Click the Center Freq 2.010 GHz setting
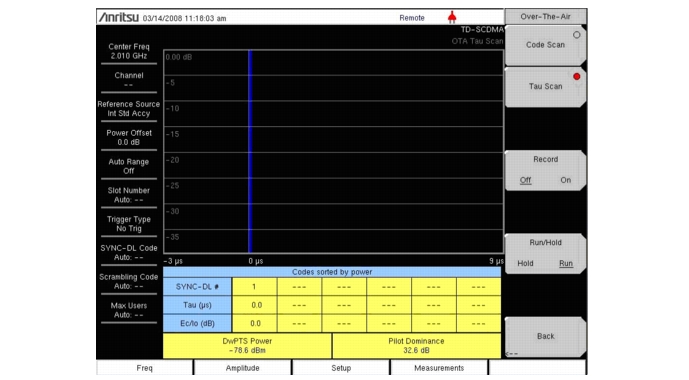The image size is (689, 380). tap(129, 51)
